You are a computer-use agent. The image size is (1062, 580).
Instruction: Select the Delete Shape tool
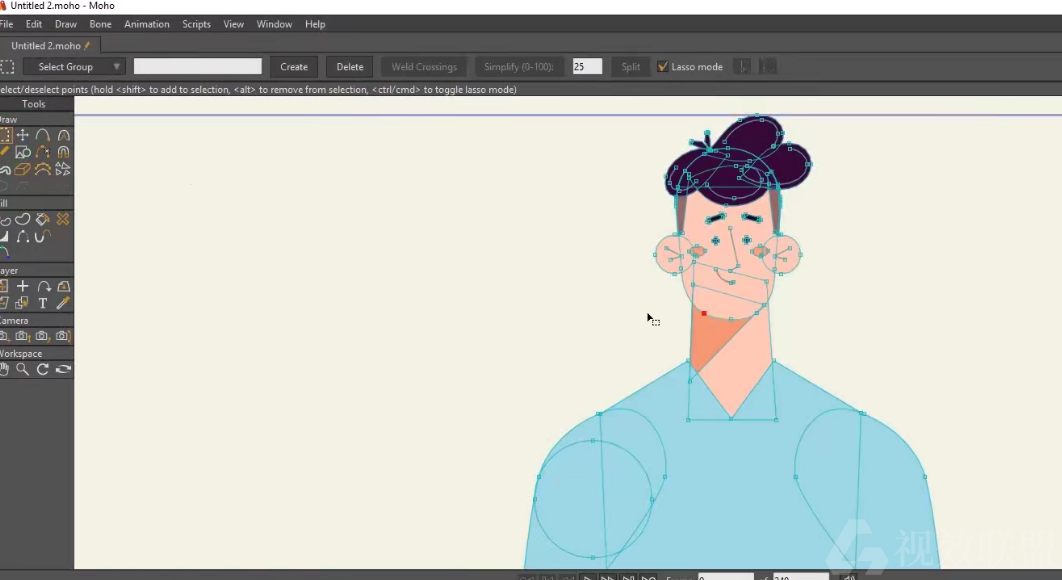coord(63,220)
